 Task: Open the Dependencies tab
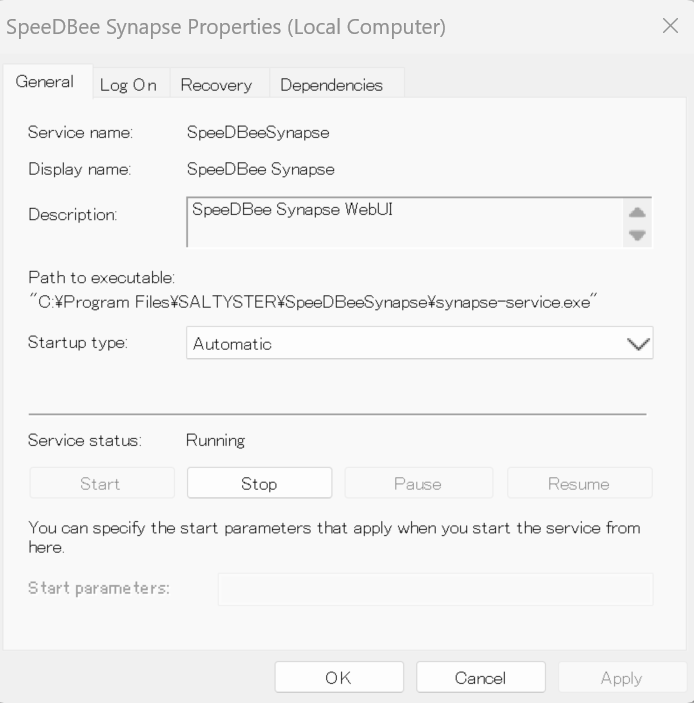click(x=331, y=85)
